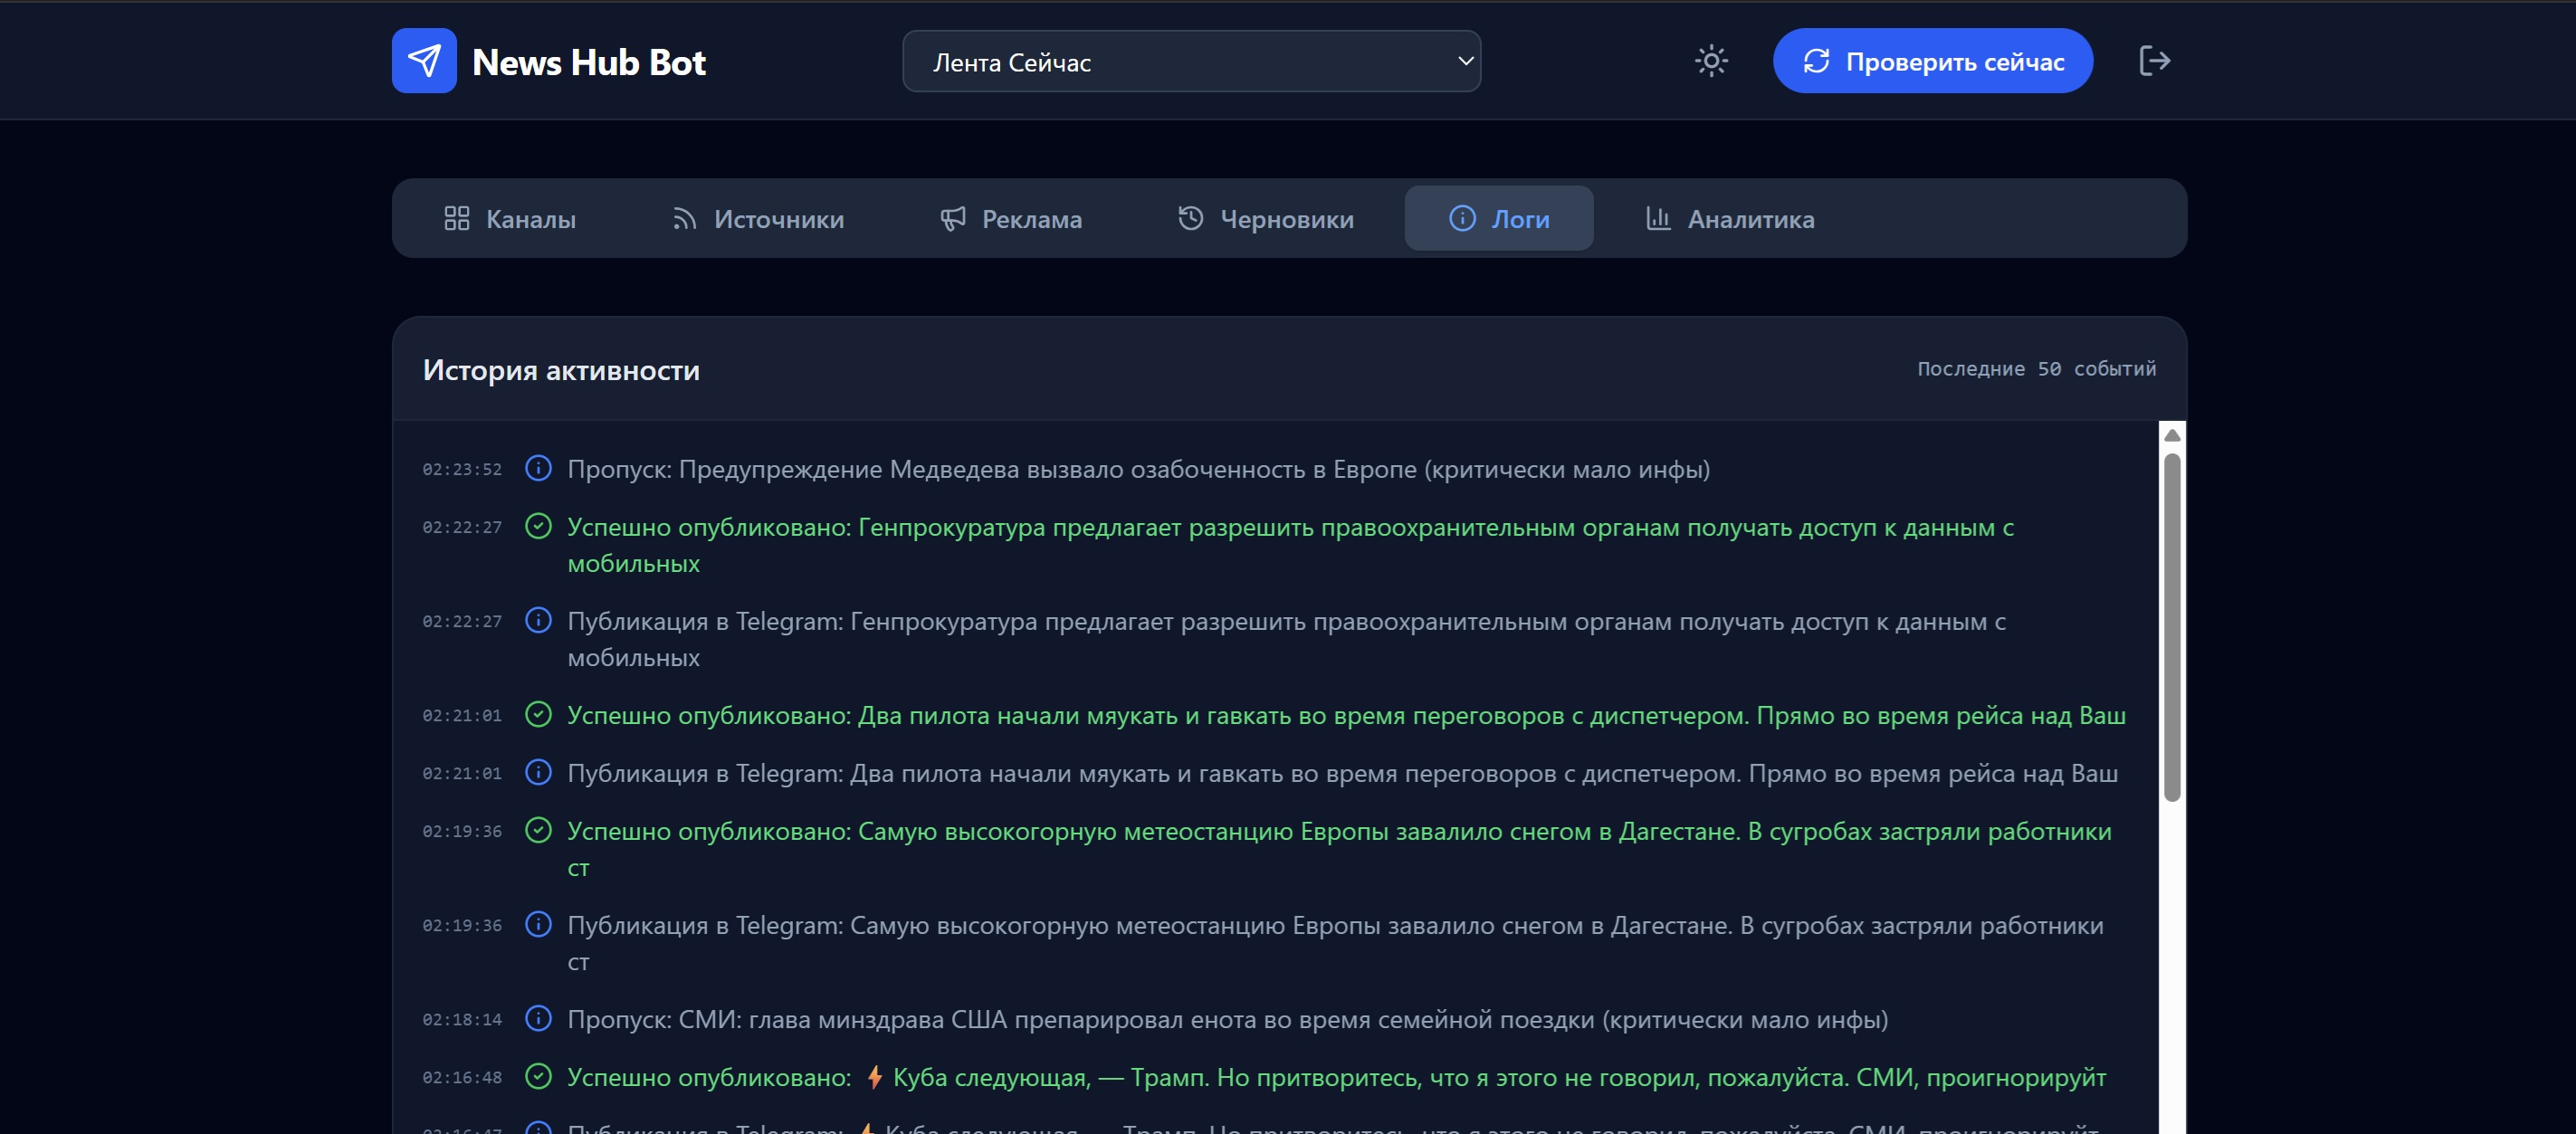Switch to the Аналитика tab
The width and height of the screenshot is (2576, 1134).
click(x=1730, y=219)
